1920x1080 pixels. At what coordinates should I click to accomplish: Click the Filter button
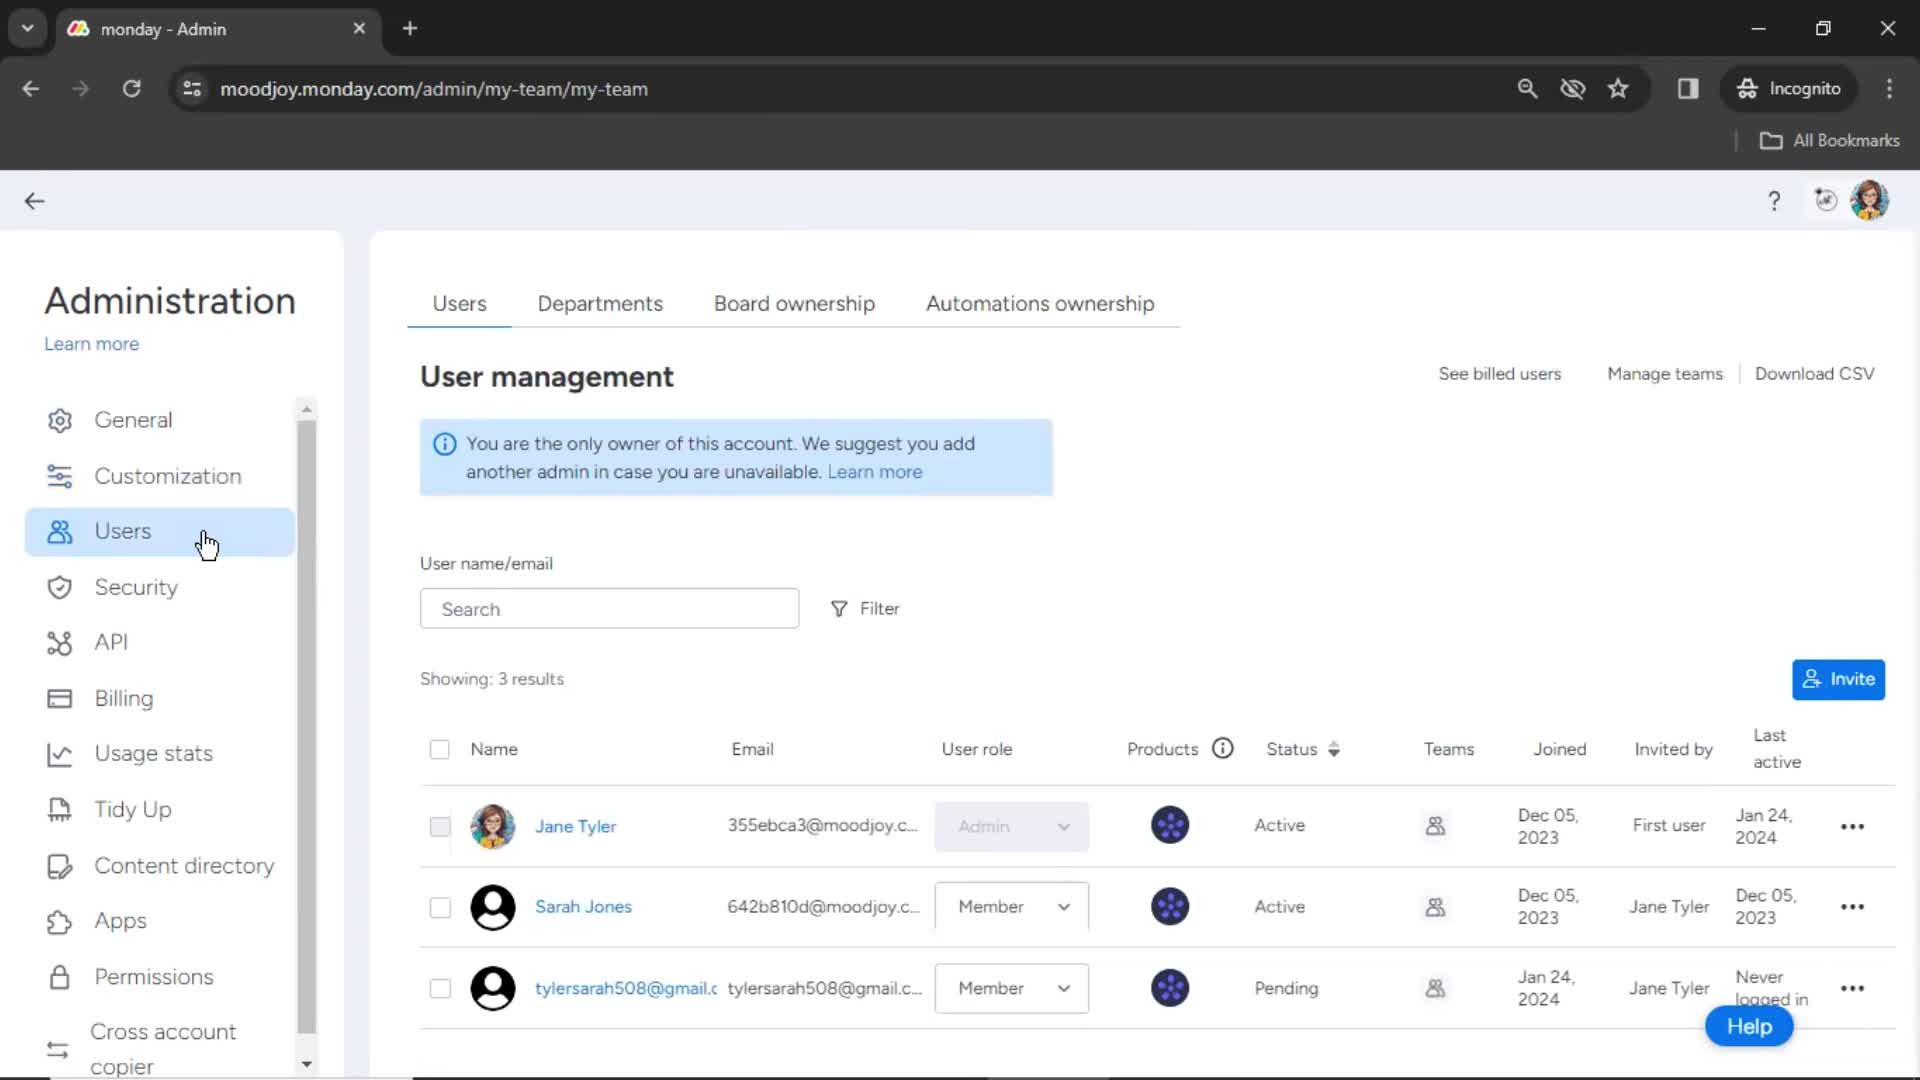(866, 608)
